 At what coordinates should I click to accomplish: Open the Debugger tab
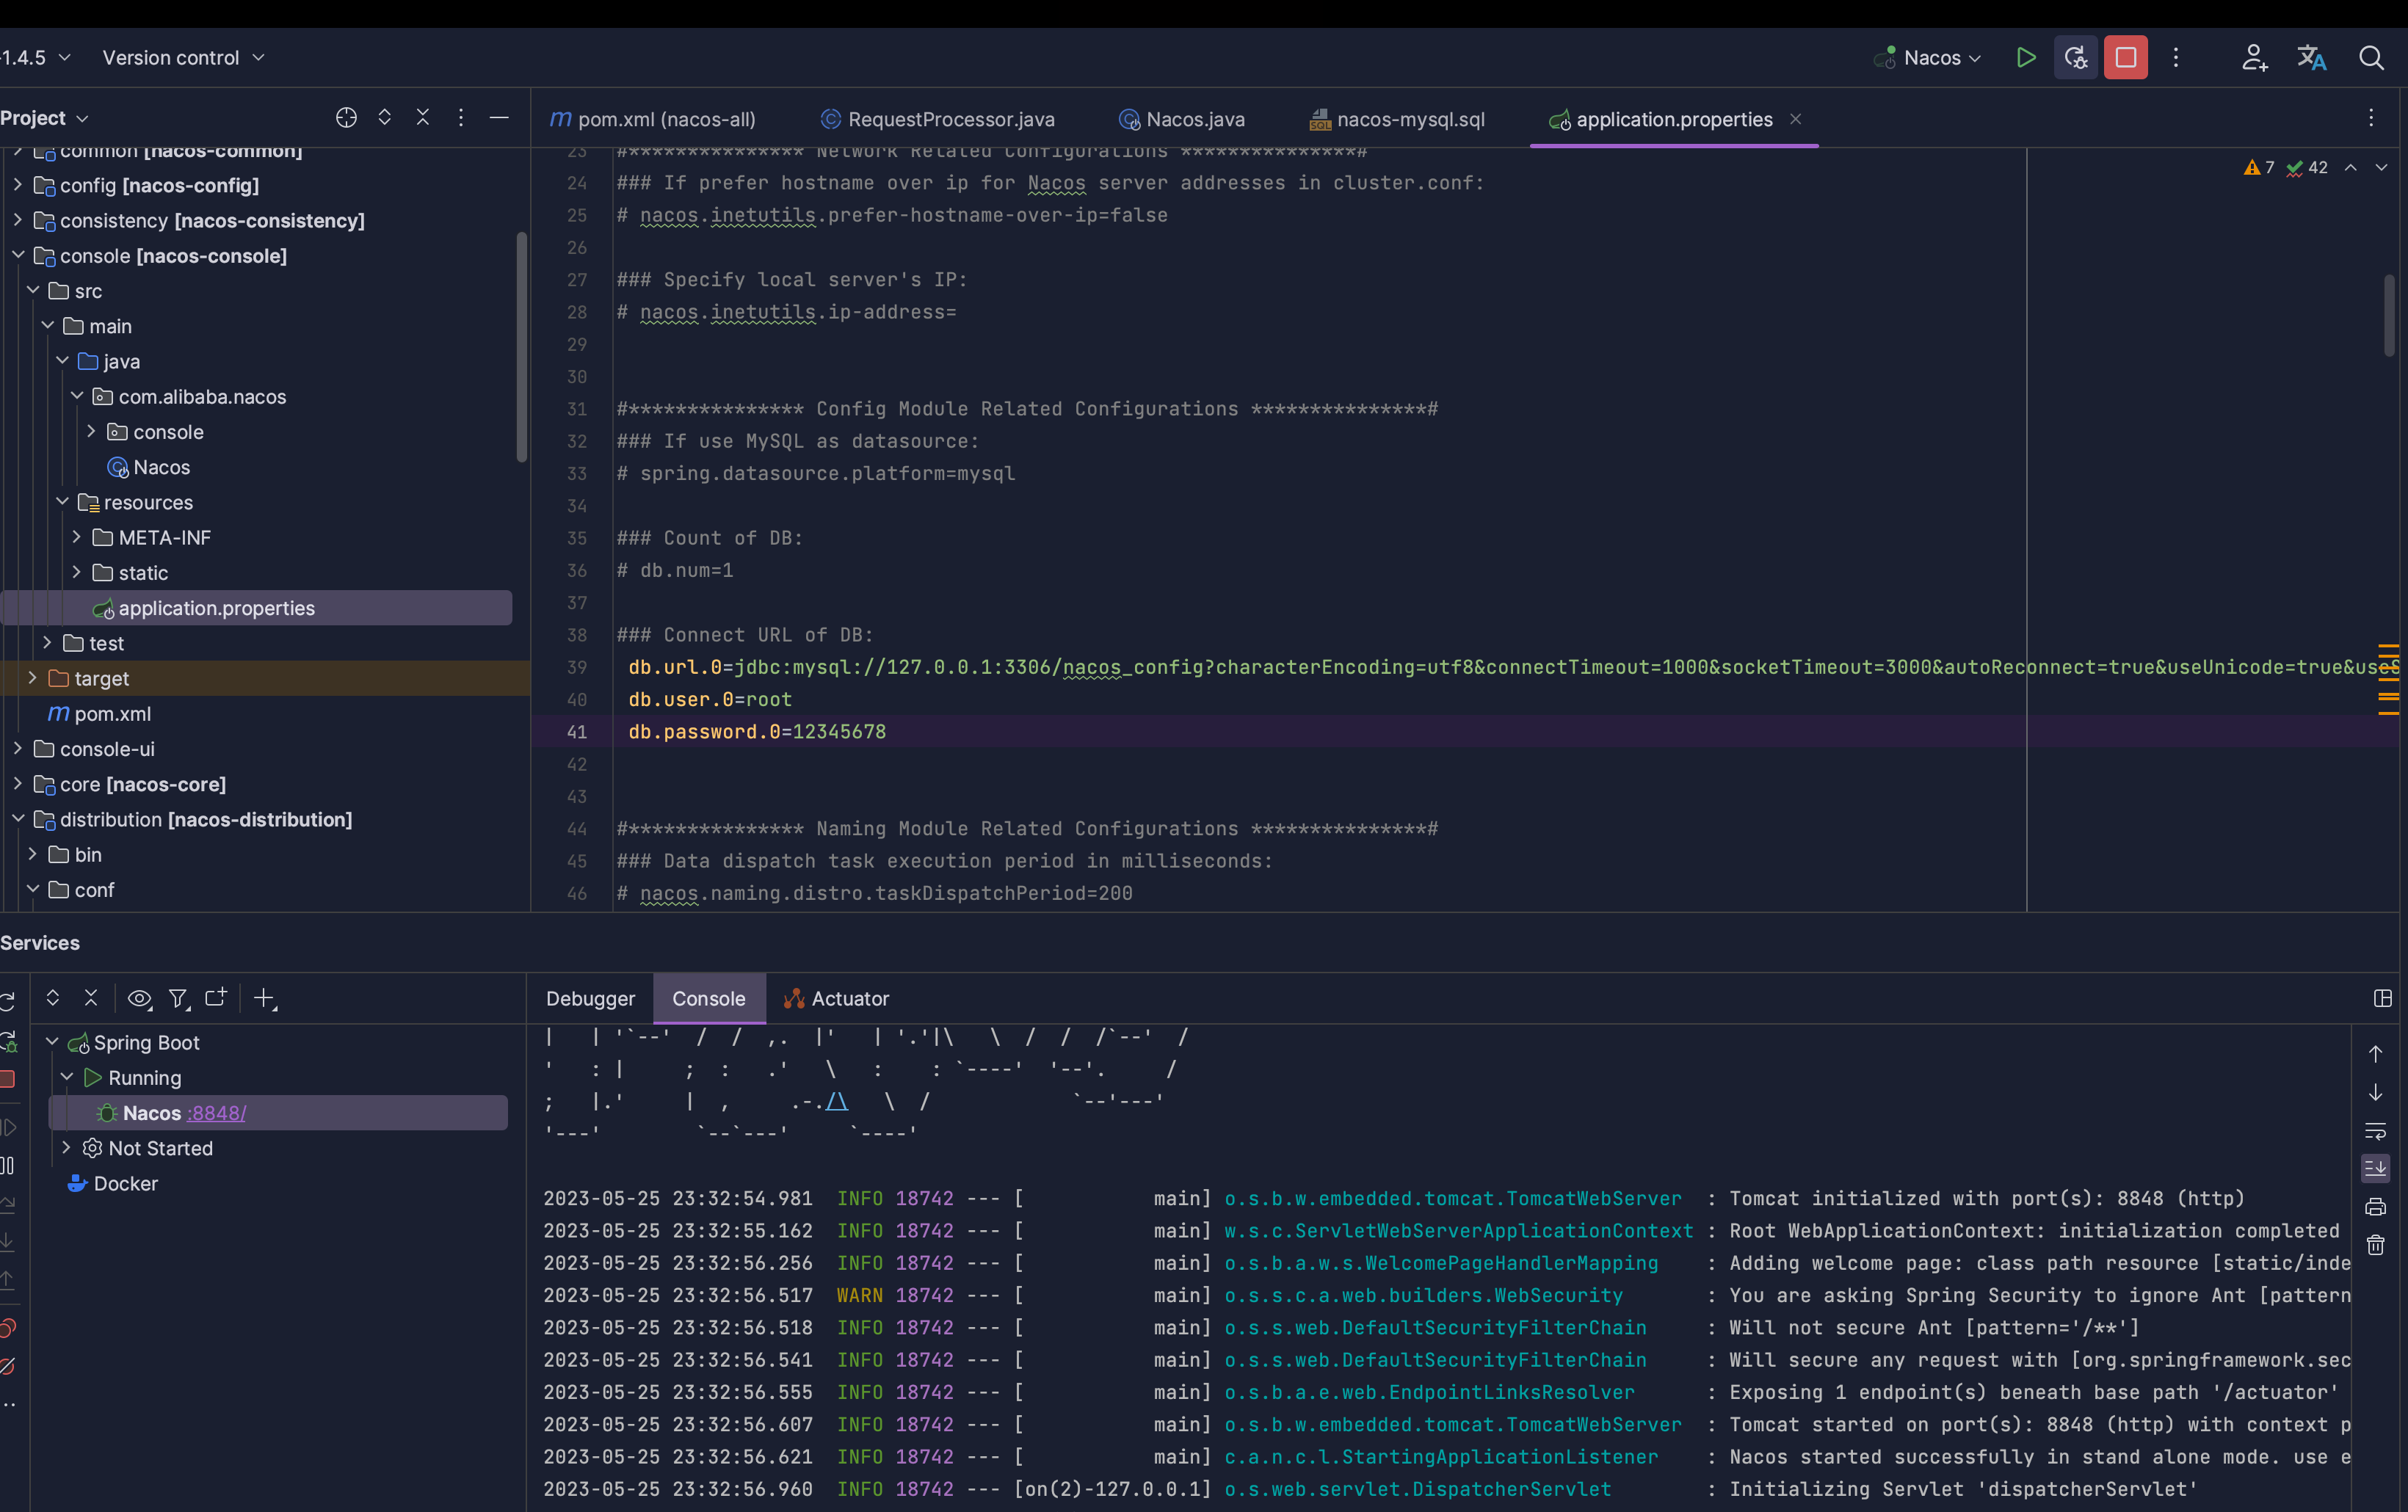[x=590, y=998]
